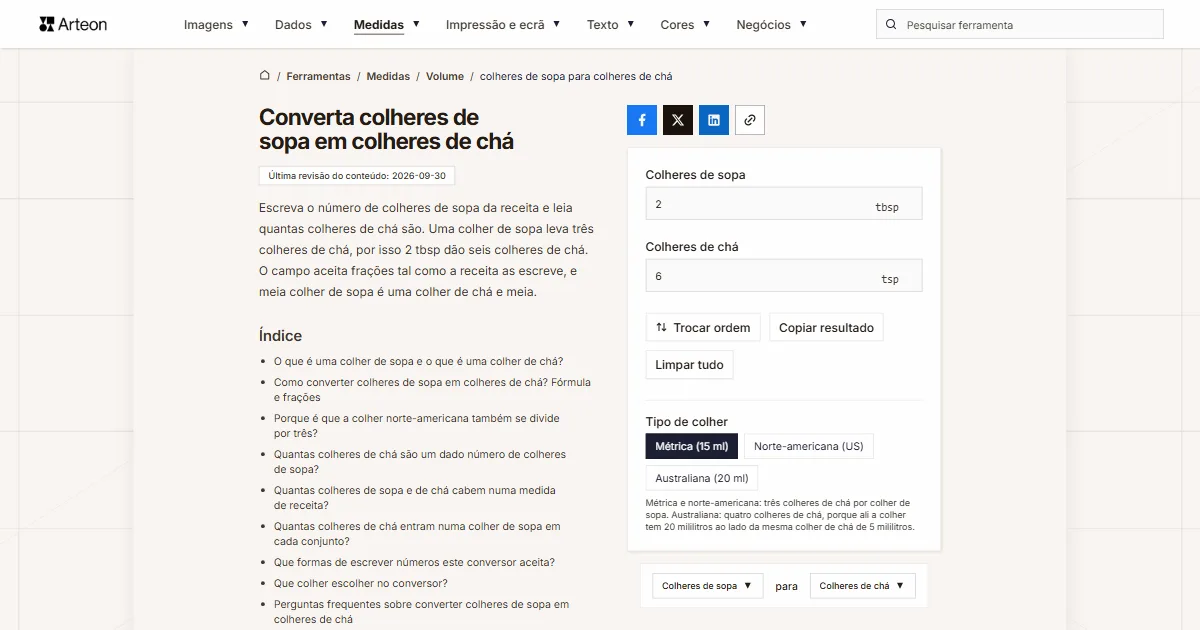Select Métrica (15 ml) spoon type

pos(692,446)
